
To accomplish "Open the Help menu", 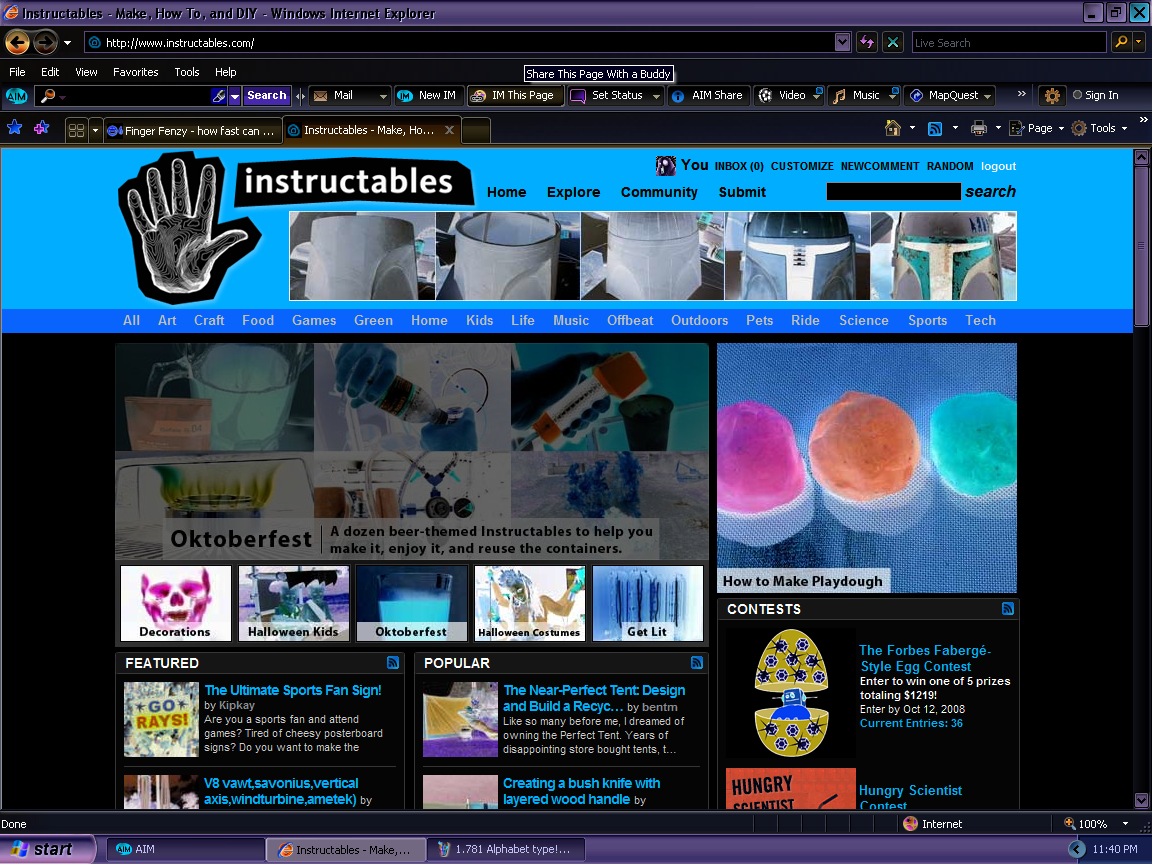I will point(226,72).
